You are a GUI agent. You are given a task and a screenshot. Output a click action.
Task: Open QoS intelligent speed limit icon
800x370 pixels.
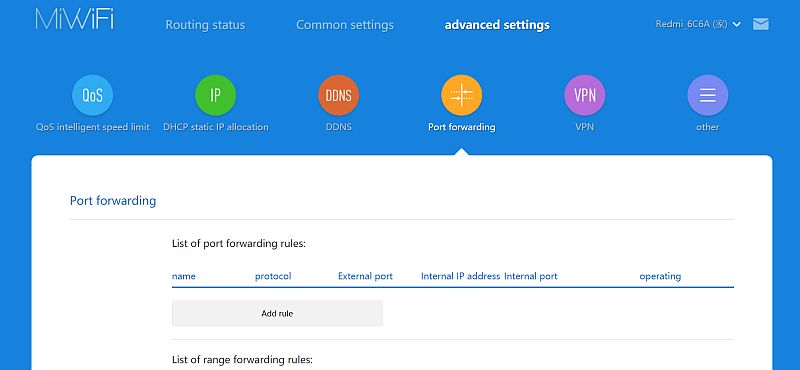pos(92,95)
